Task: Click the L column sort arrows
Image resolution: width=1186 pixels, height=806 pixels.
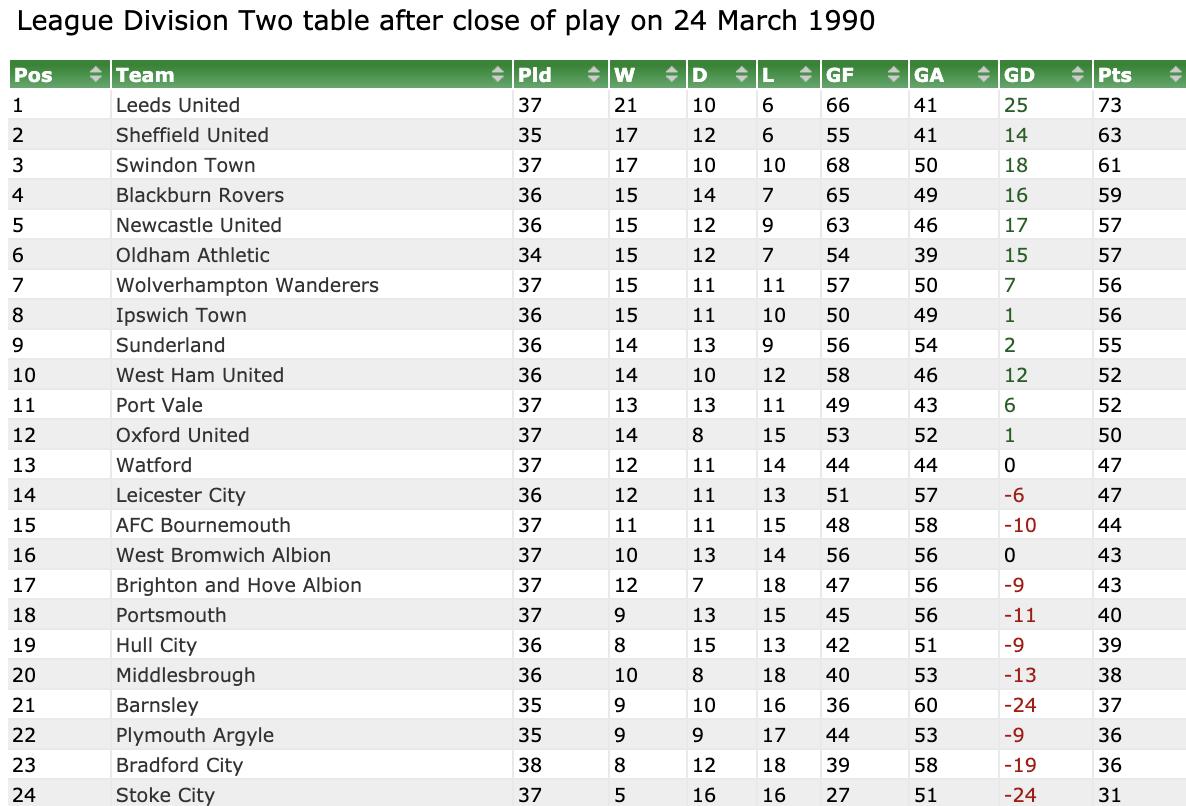Action: coord(806,74)
